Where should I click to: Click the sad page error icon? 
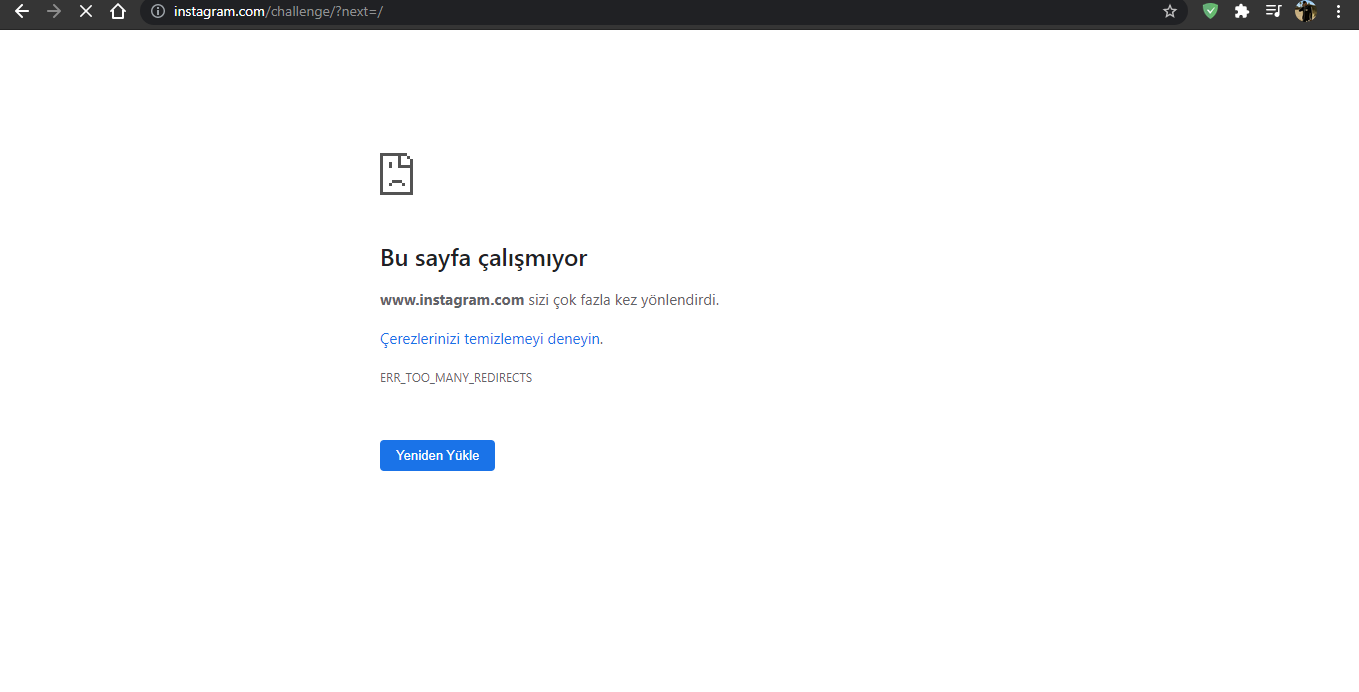coord(396,174)
